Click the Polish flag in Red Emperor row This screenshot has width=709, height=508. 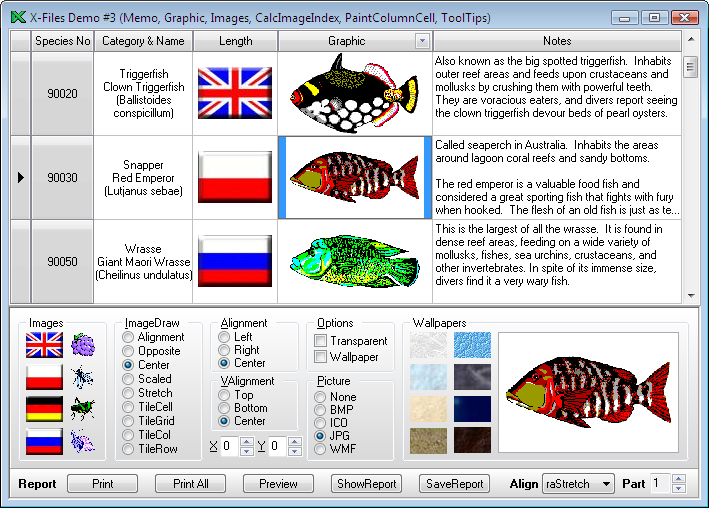click(235, 177)
